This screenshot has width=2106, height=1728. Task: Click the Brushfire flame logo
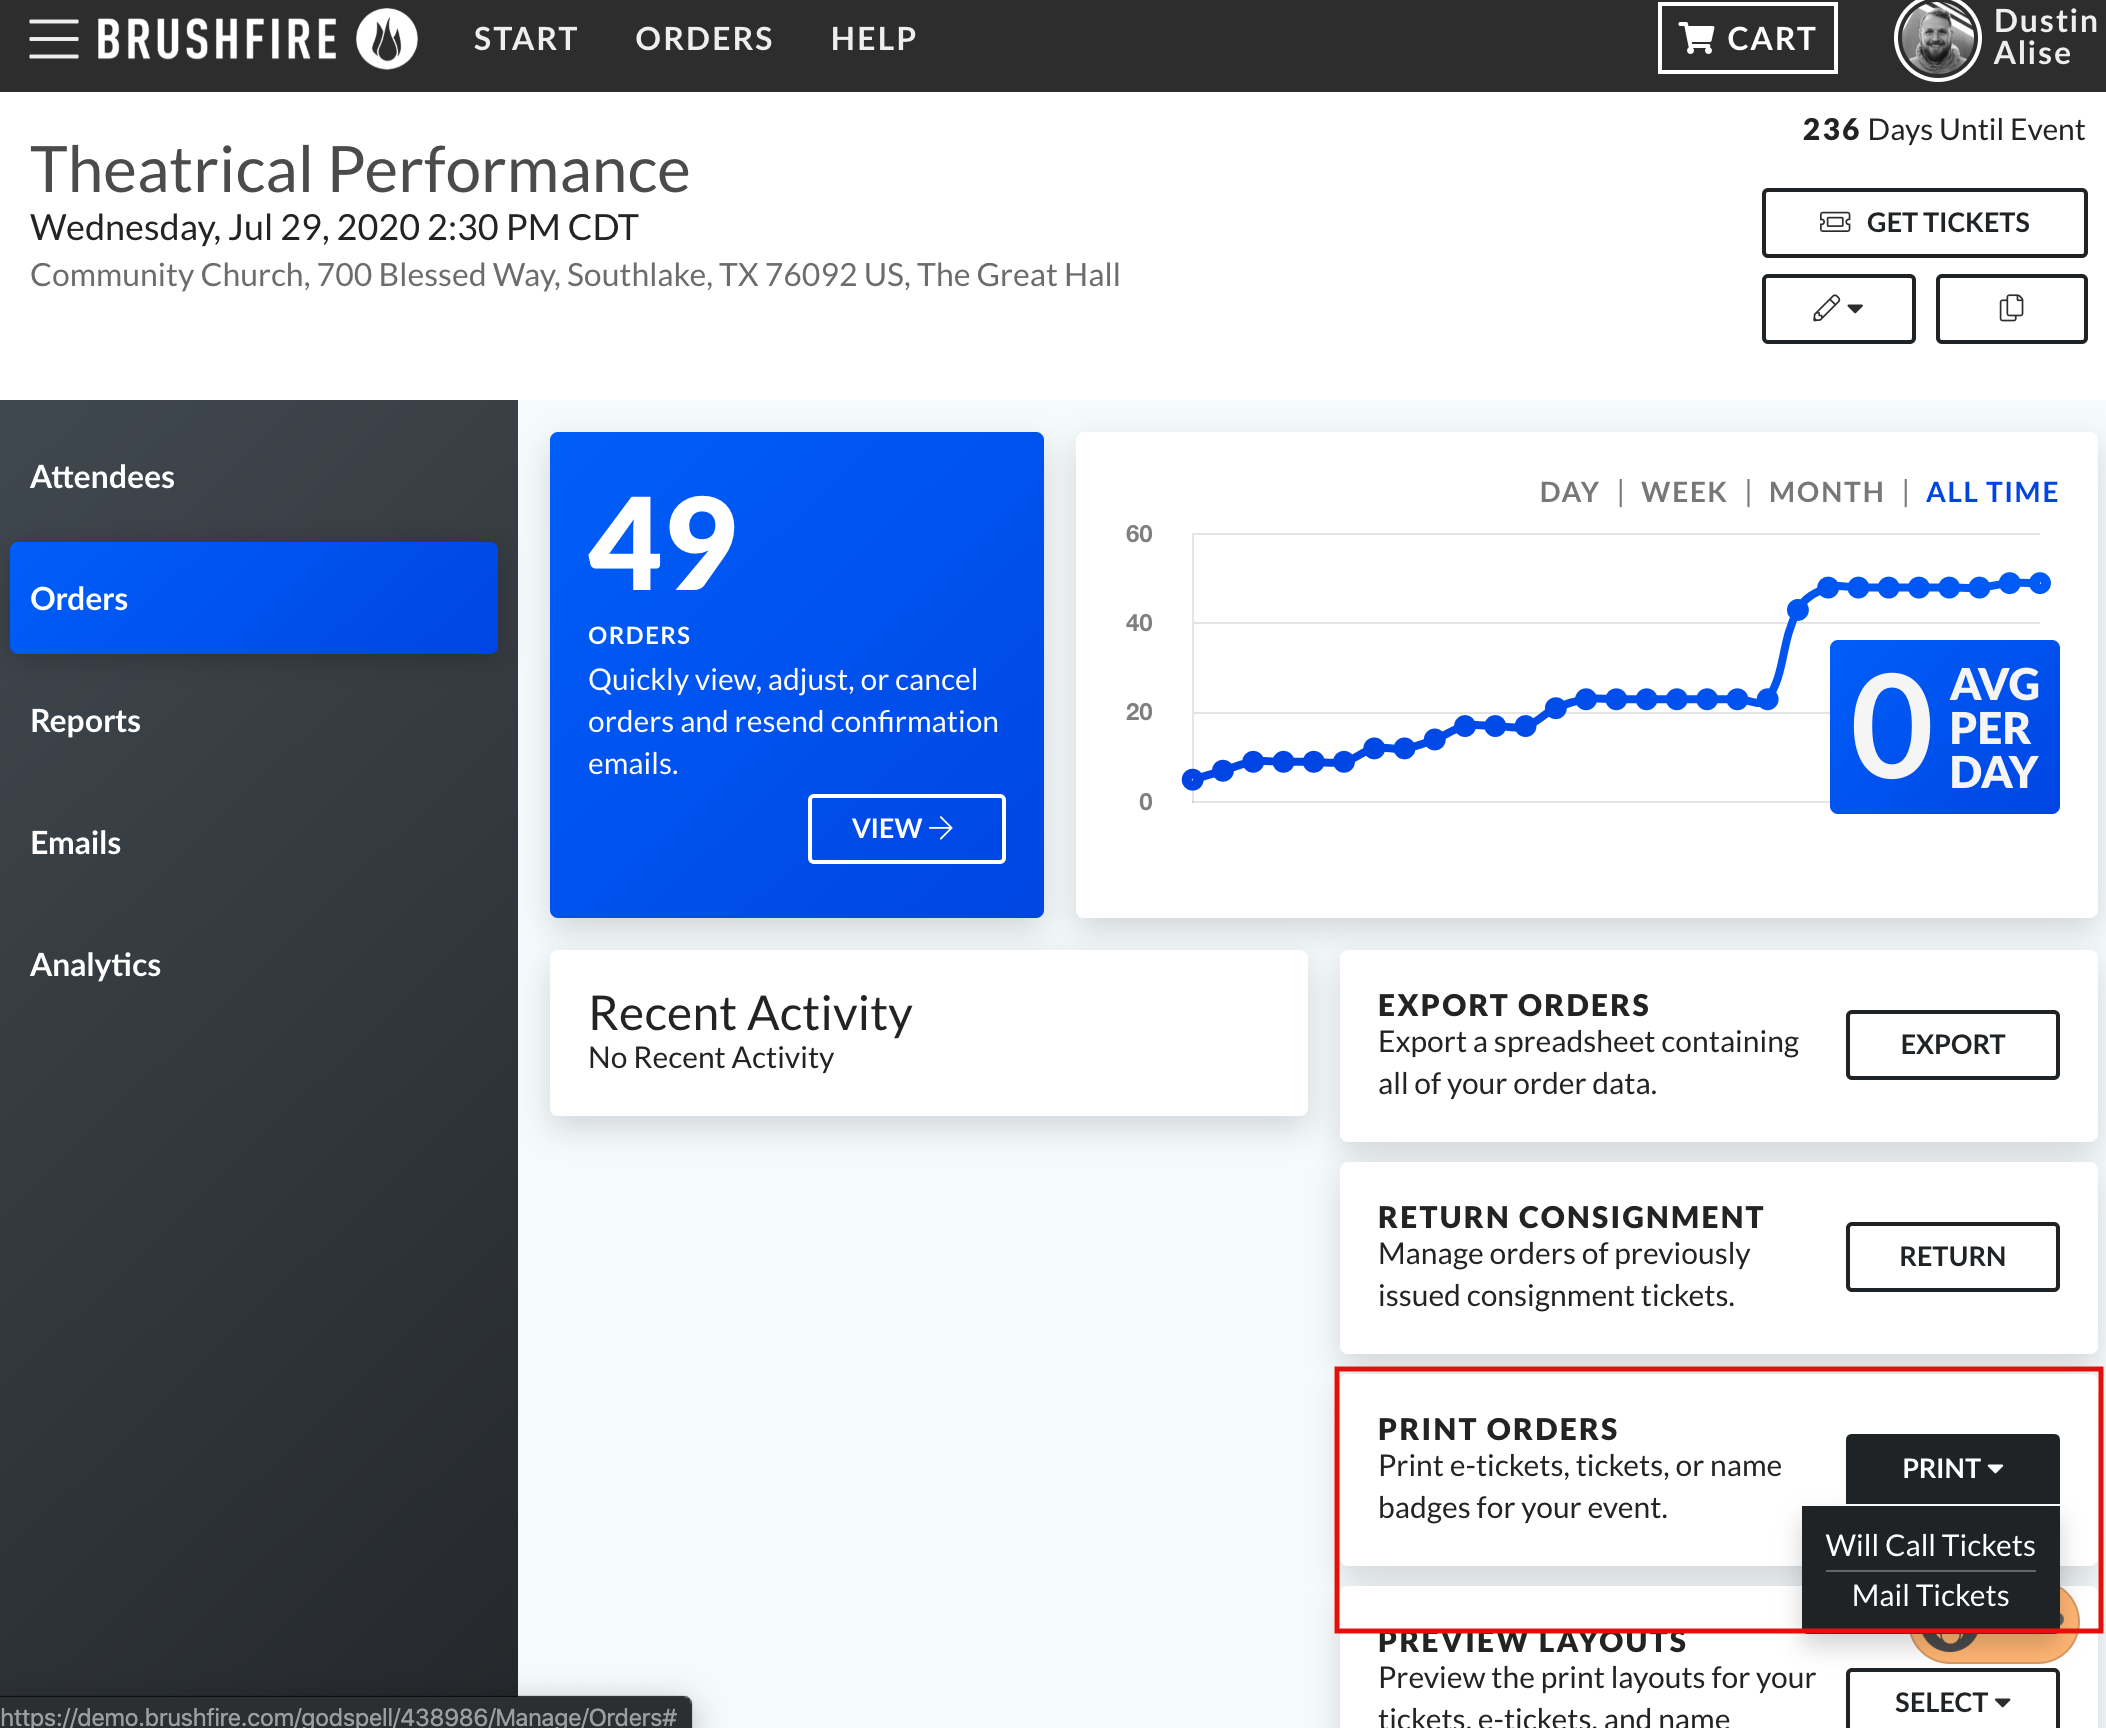pos(387,39)
